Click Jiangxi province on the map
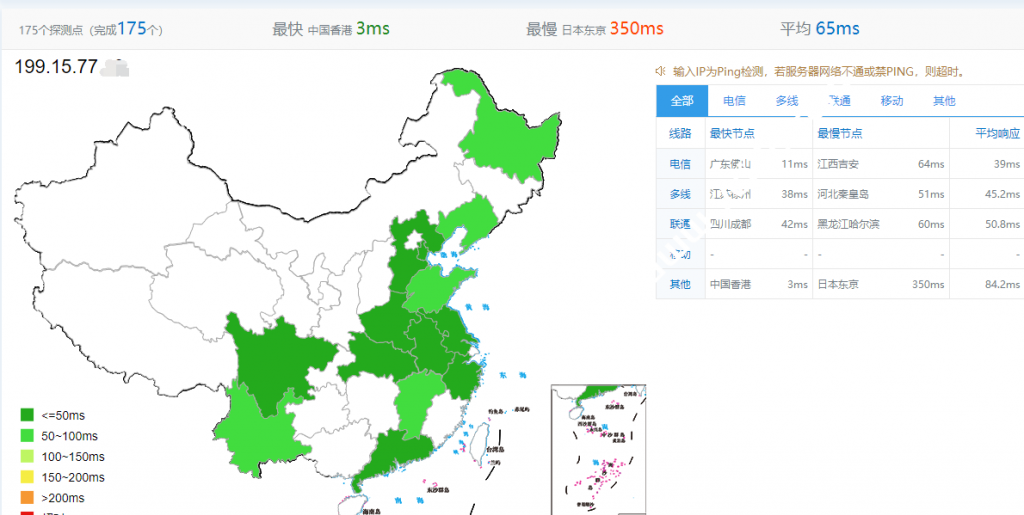This screenshot has height=515, width=1024. [415, 401]
